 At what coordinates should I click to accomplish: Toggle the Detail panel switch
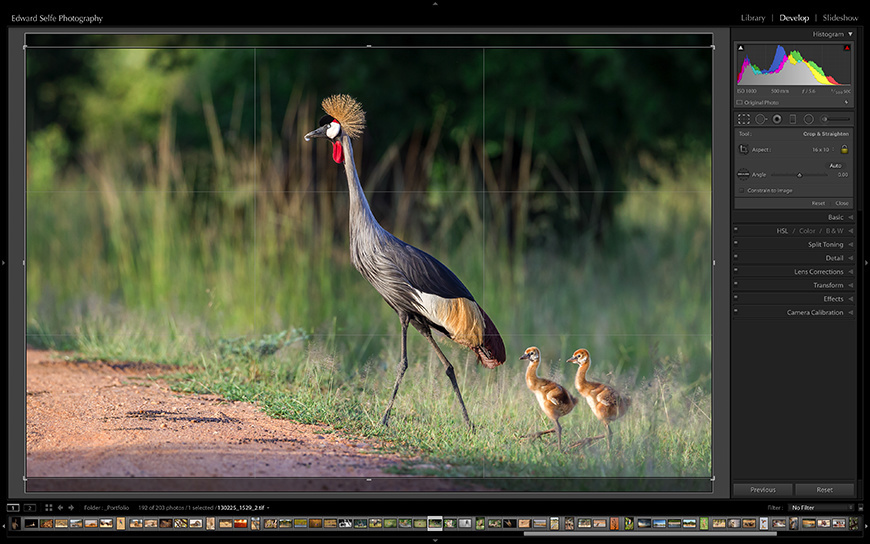[x=736, y=256]
